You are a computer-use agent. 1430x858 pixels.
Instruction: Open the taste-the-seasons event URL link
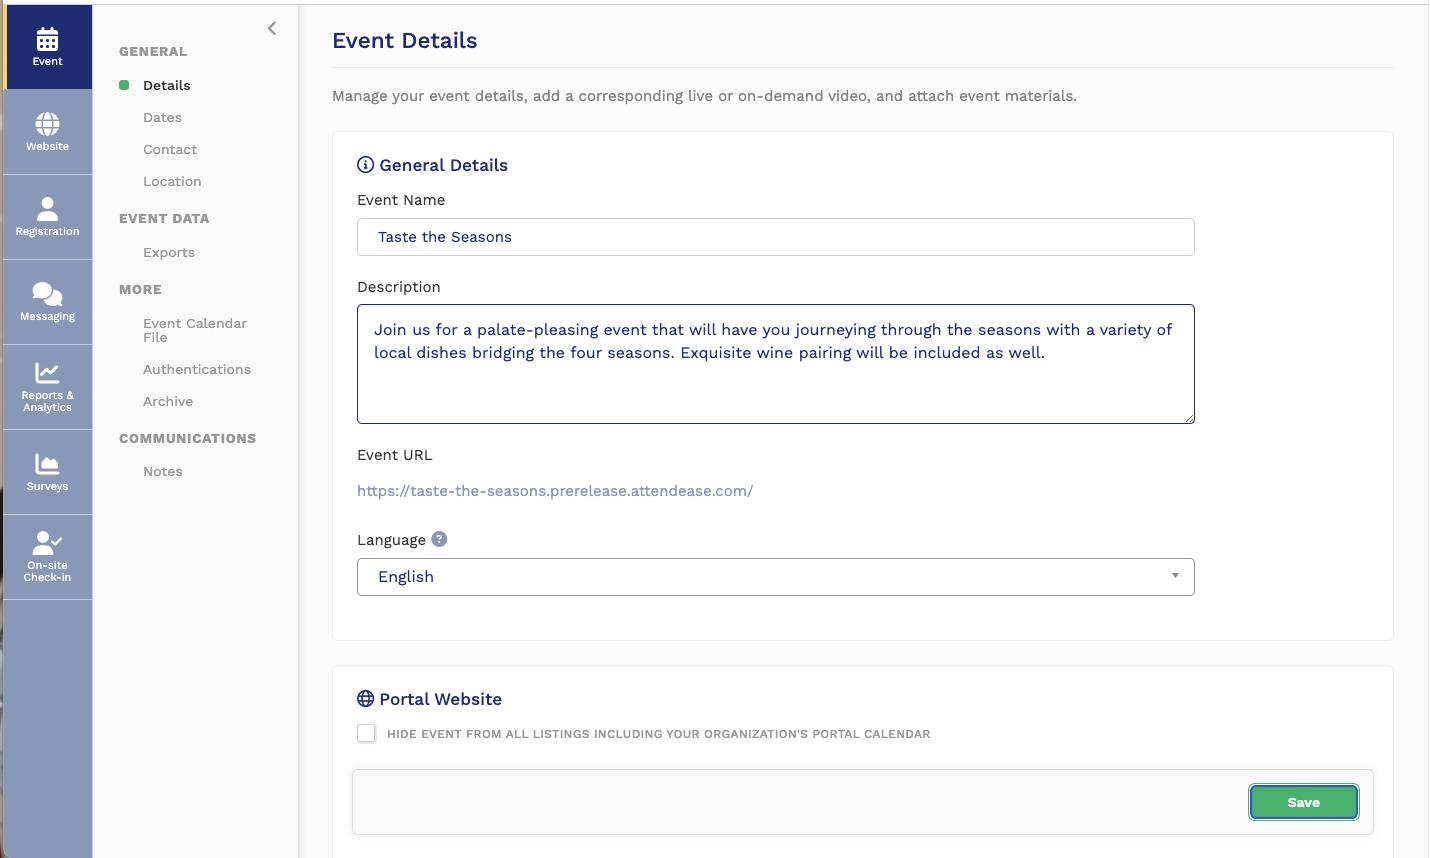coord(555,491)
